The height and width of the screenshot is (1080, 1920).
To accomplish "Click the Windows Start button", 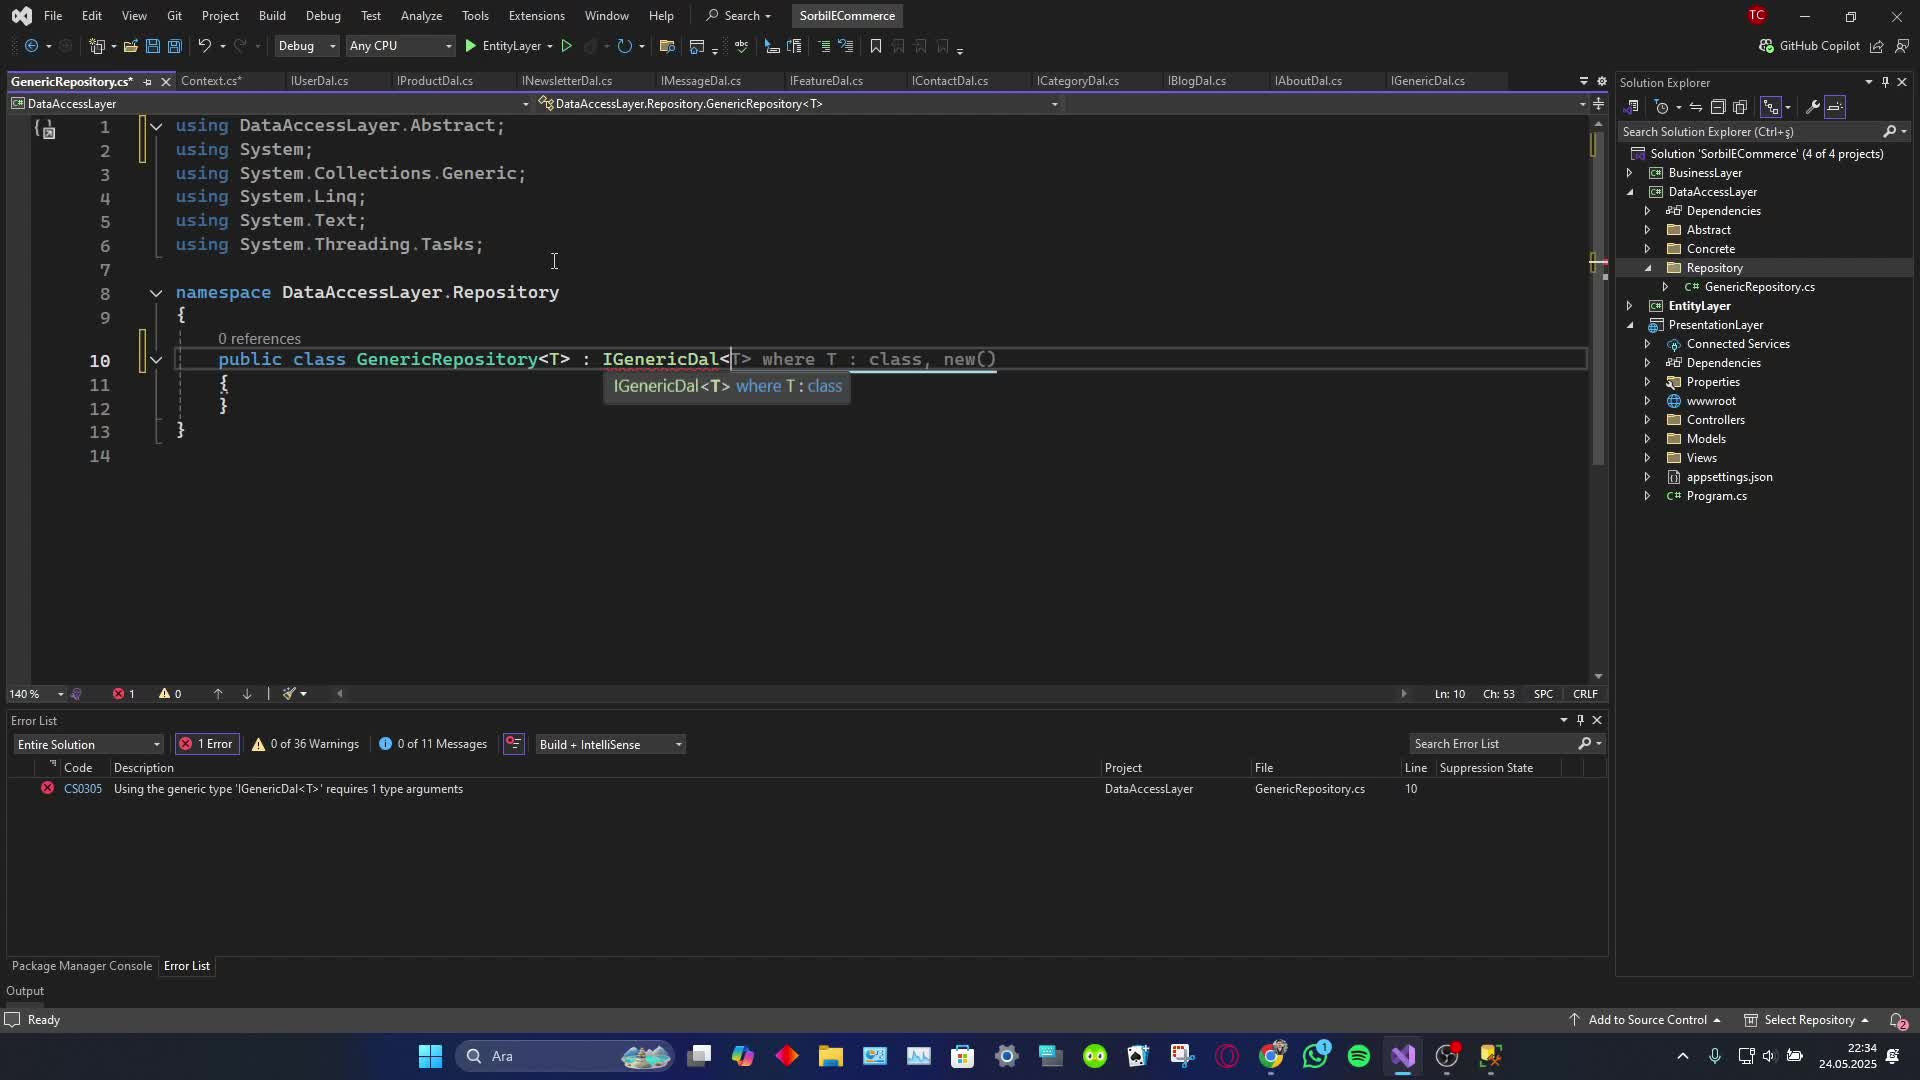I will pos(430,1056).
